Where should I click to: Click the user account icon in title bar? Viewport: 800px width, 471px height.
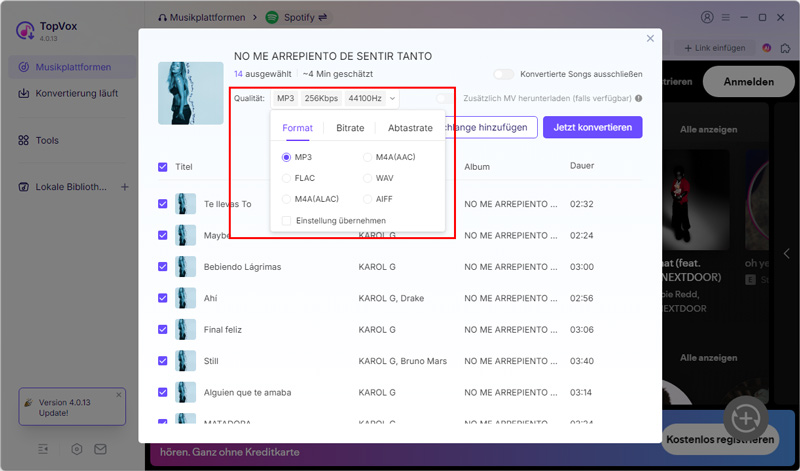tap(707, 17)
